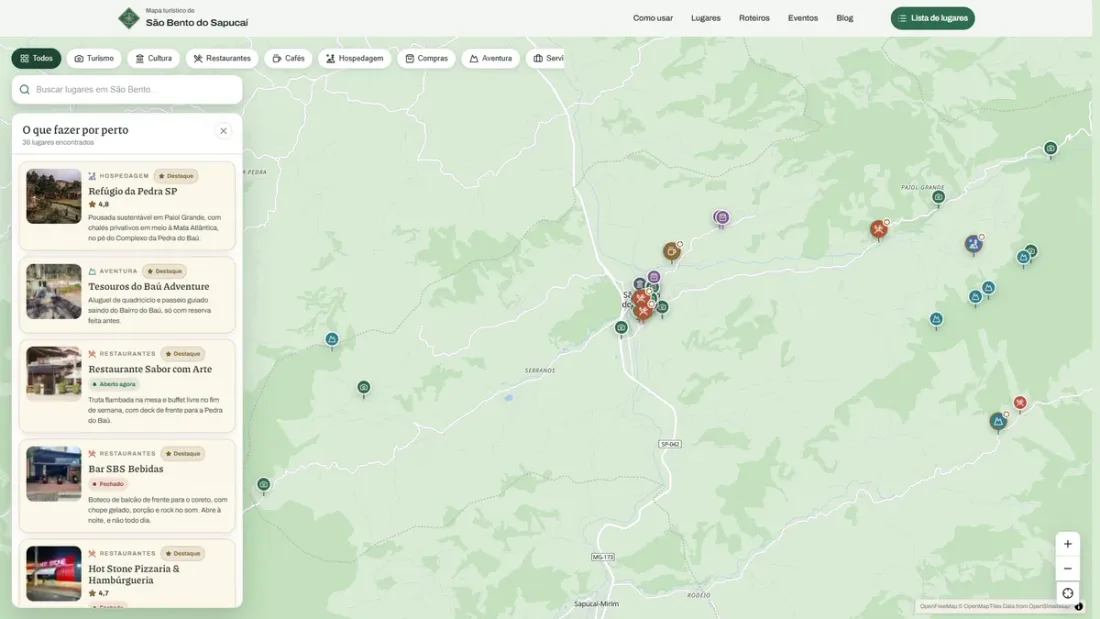Open the 'Como usar' nav item

click(652, 18)
